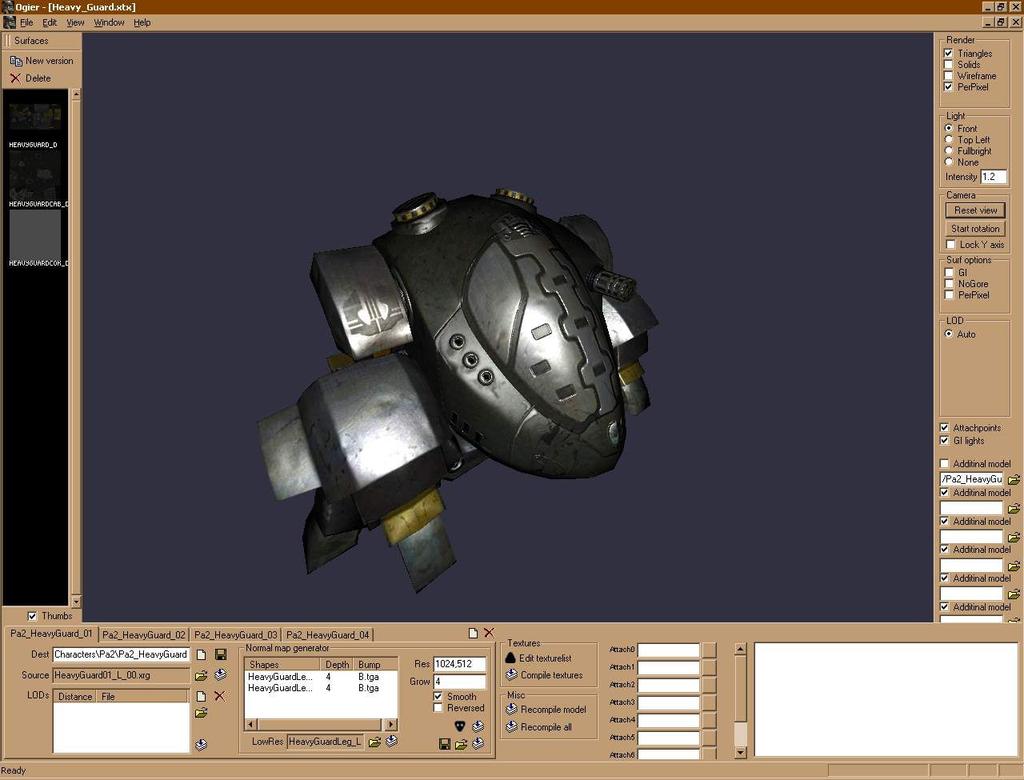Open the File menu
This screenshot has width=1024, height=780.
27,23
